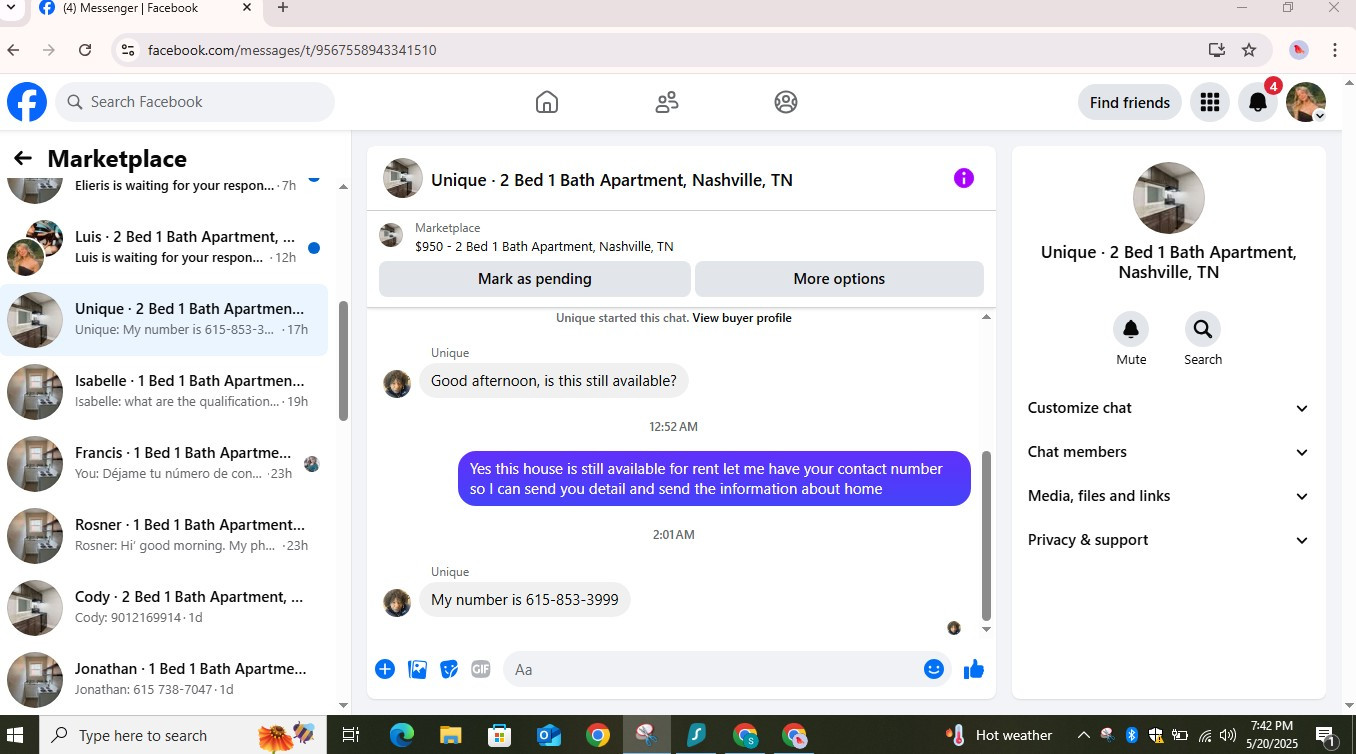The image size is (1356, 754).
Task: Focus the Aa message input
Action: pyautogui.click(x=726, y=669)
